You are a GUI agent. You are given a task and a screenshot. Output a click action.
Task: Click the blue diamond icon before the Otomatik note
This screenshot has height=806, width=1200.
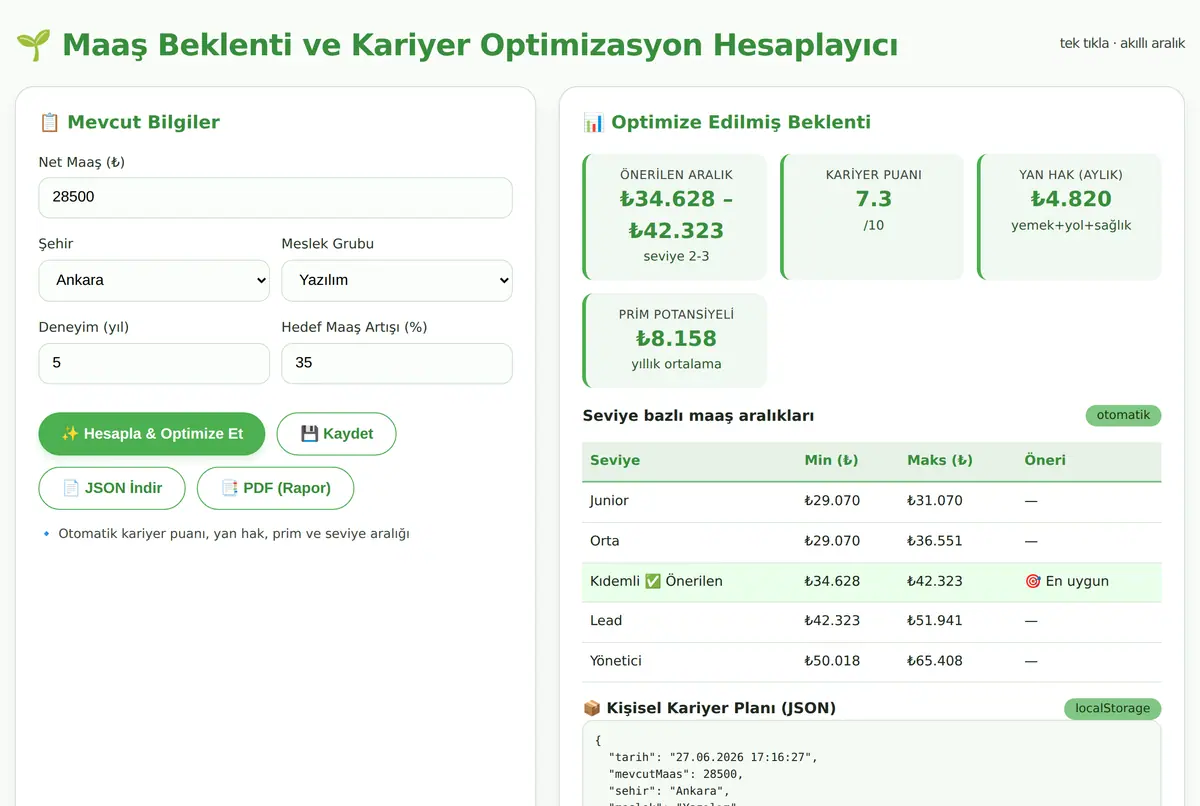[46, 534]
